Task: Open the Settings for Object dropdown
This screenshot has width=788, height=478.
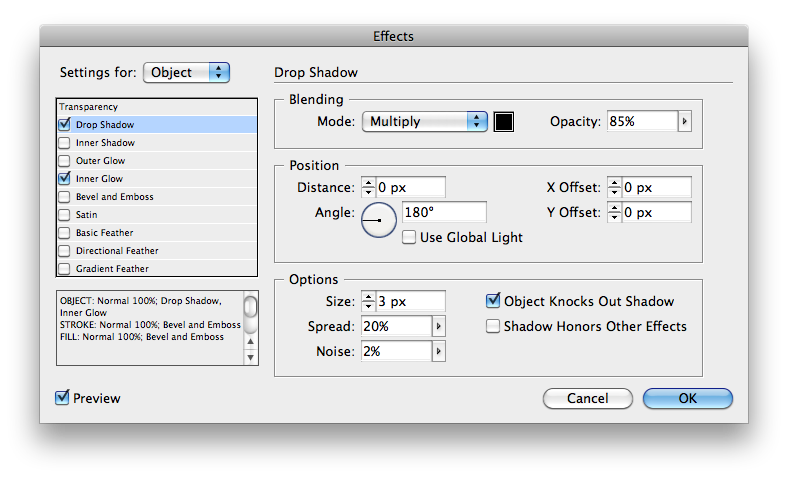Action: (x=186, y=72)
